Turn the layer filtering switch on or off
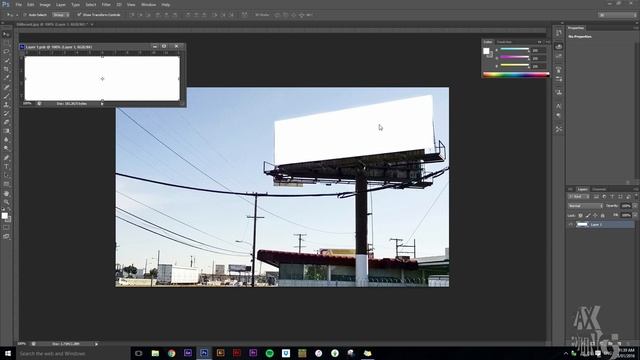The image size is (640, 360). pyautogui.click(x=636, y=197)
